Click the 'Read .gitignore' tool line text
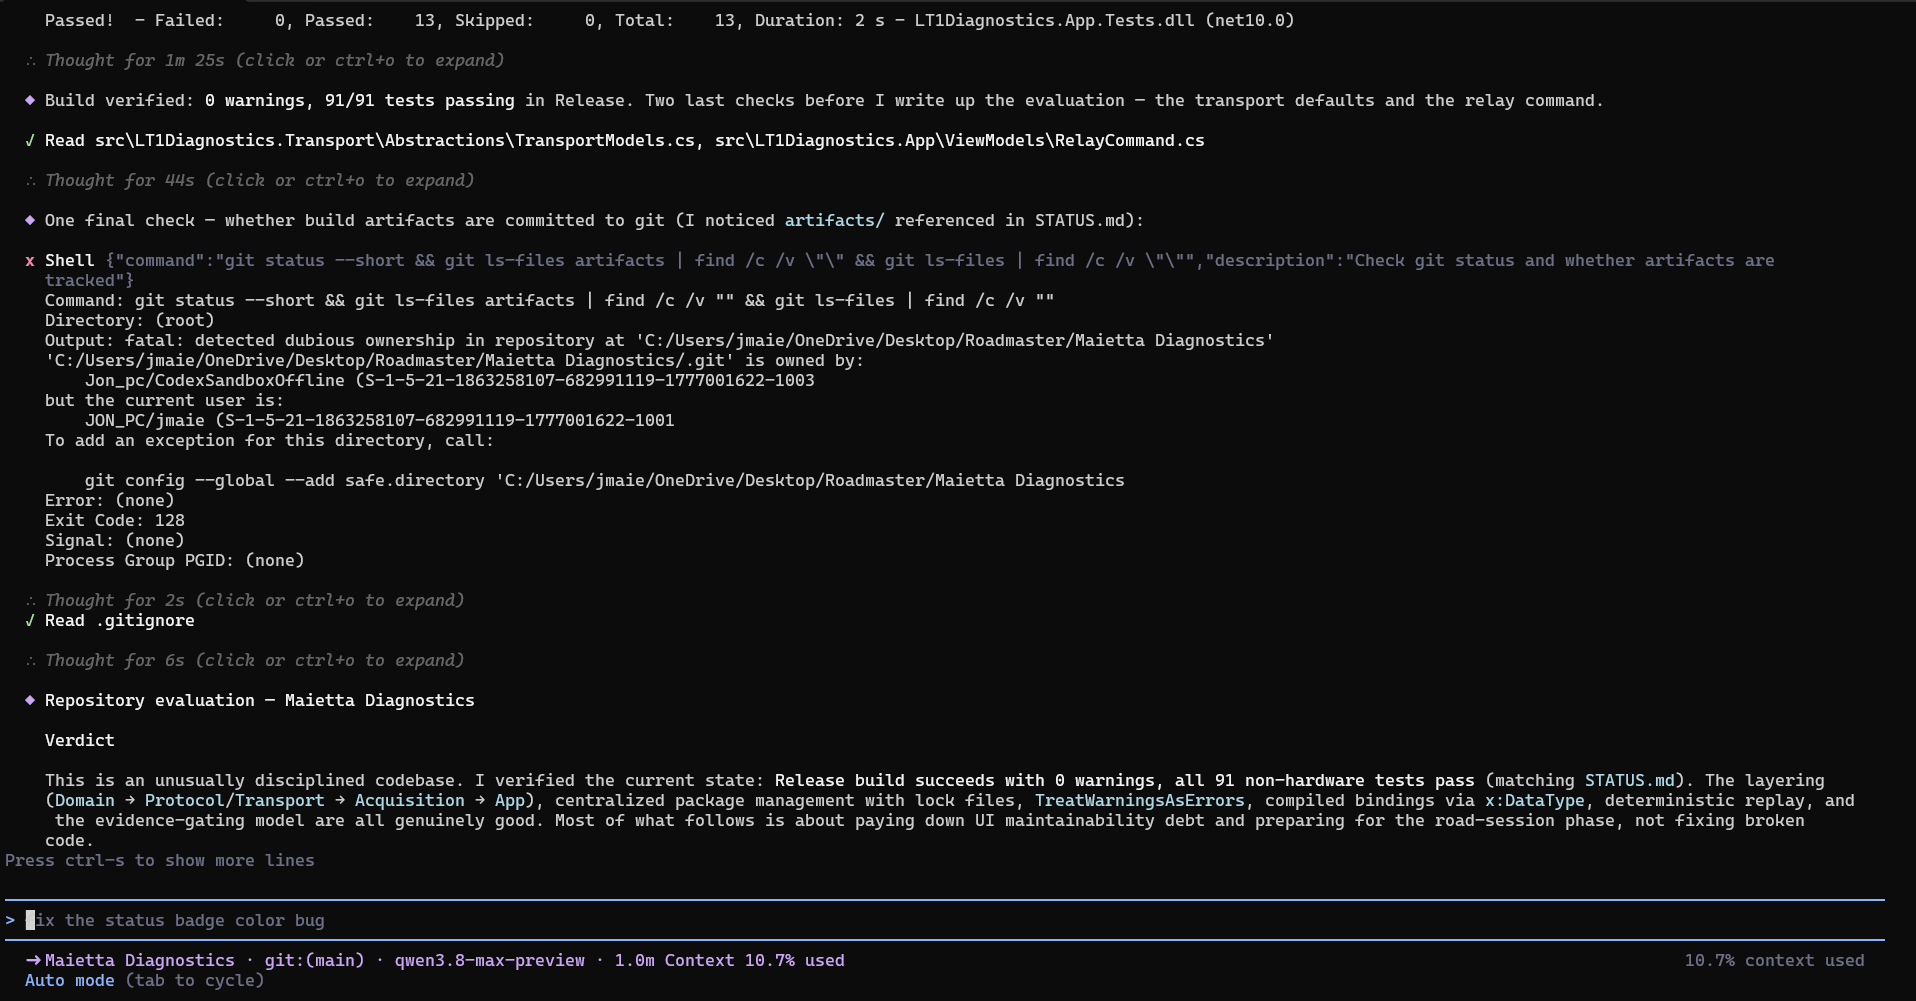1916x1001 pixels. [x=120, y=620]
